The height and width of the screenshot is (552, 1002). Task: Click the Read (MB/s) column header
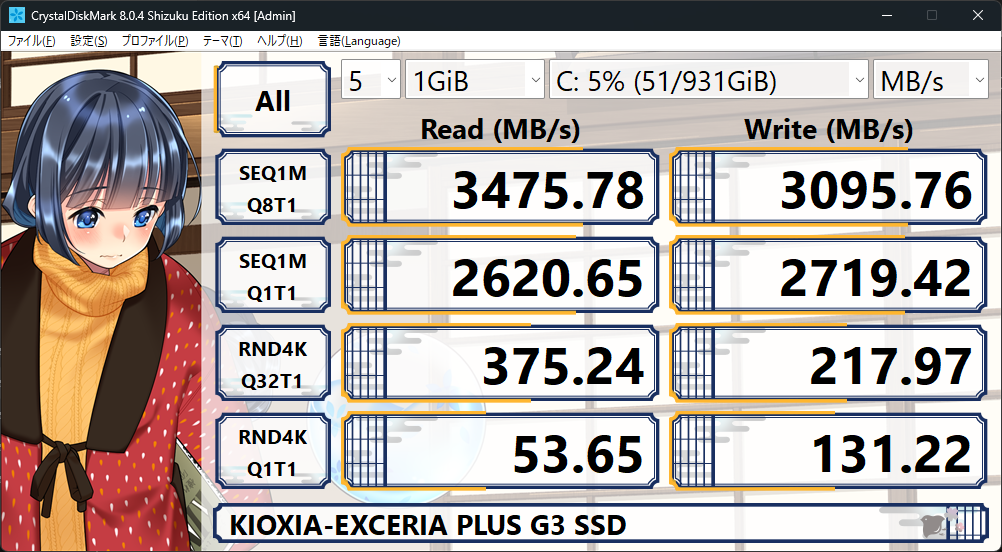500,130
